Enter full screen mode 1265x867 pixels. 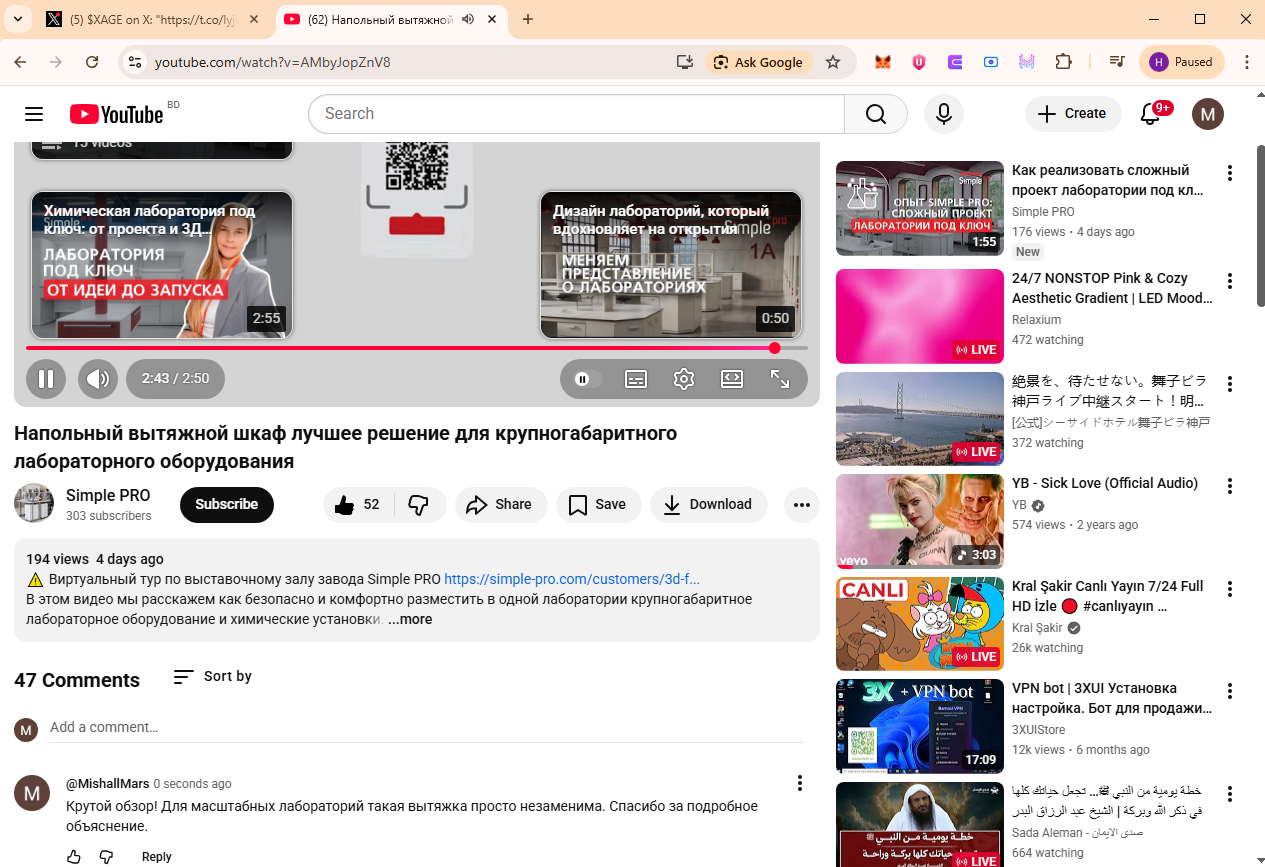(x=780, y=379)
